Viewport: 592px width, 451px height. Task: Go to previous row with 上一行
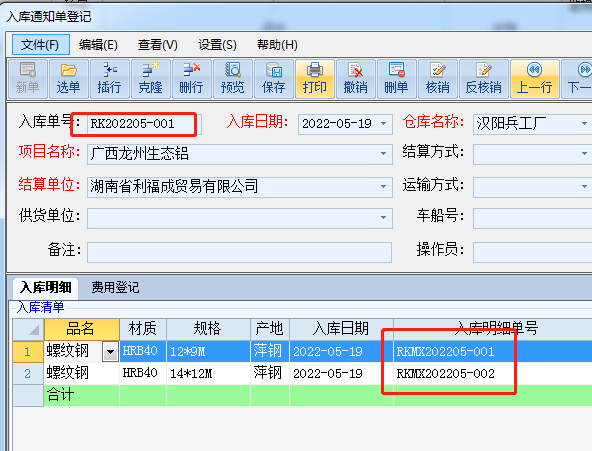535,79
